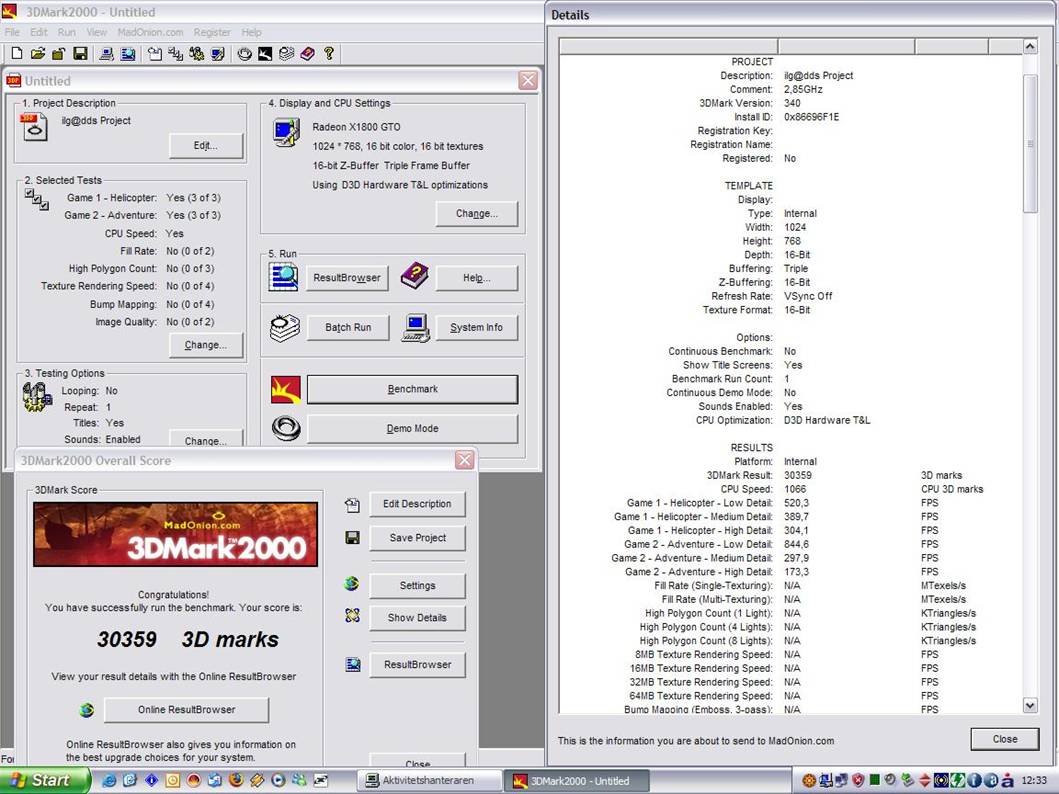Click the Save Project button
Image resolution: width=1059 pixels, height=794 pixels.
417,538
